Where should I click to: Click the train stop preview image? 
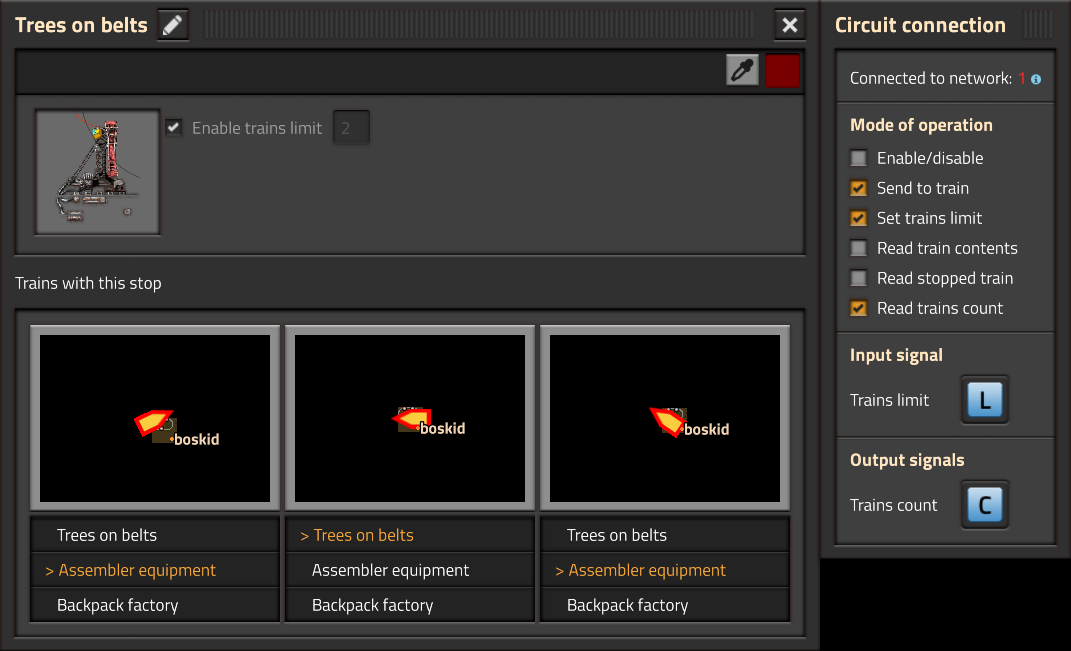[98, 172]
